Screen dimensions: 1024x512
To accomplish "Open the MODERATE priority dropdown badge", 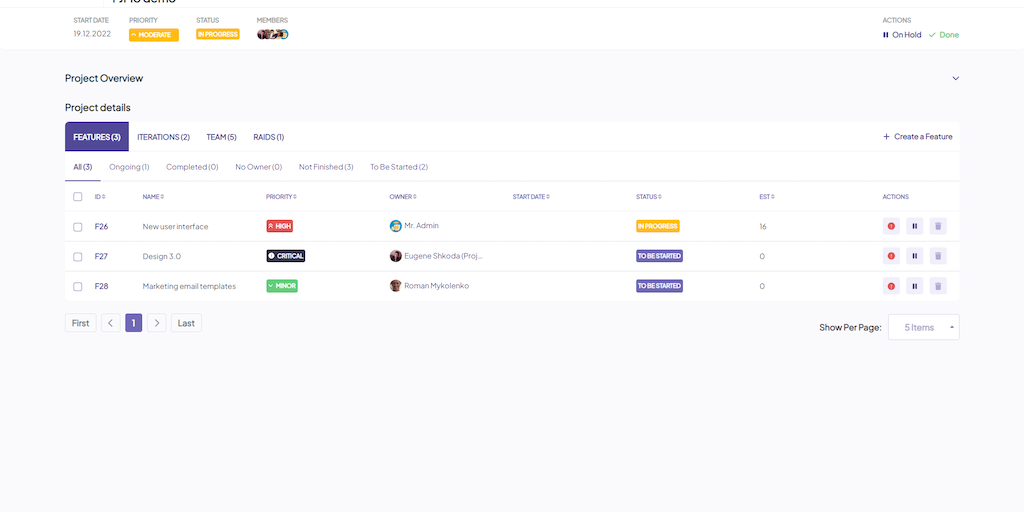I will (153, 35).
